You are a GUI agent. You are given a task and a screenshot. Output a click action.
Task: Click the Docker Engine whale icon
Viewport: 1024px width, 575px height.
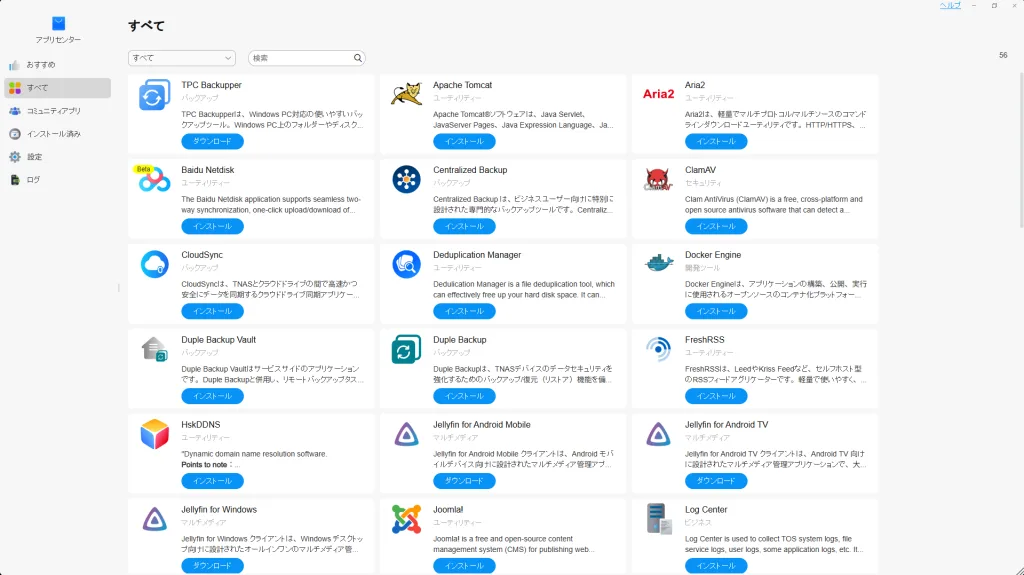click(658, 263)
